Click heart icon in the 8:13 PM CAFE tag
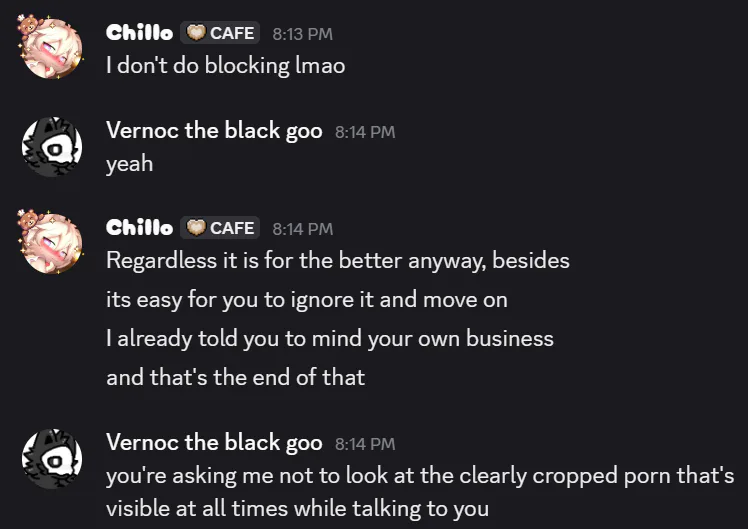Viewport: 748px width, 529px height. tap(196, 33)
